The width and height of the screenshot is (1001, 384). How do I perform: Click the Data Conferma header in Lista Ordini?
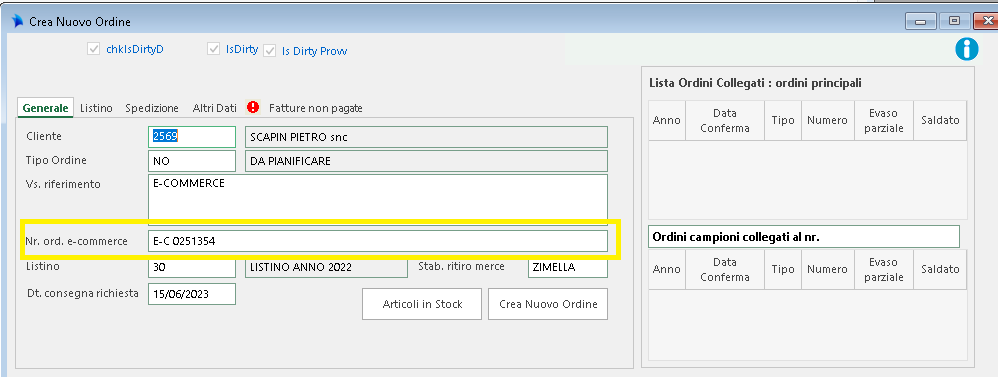pos(725,120)
